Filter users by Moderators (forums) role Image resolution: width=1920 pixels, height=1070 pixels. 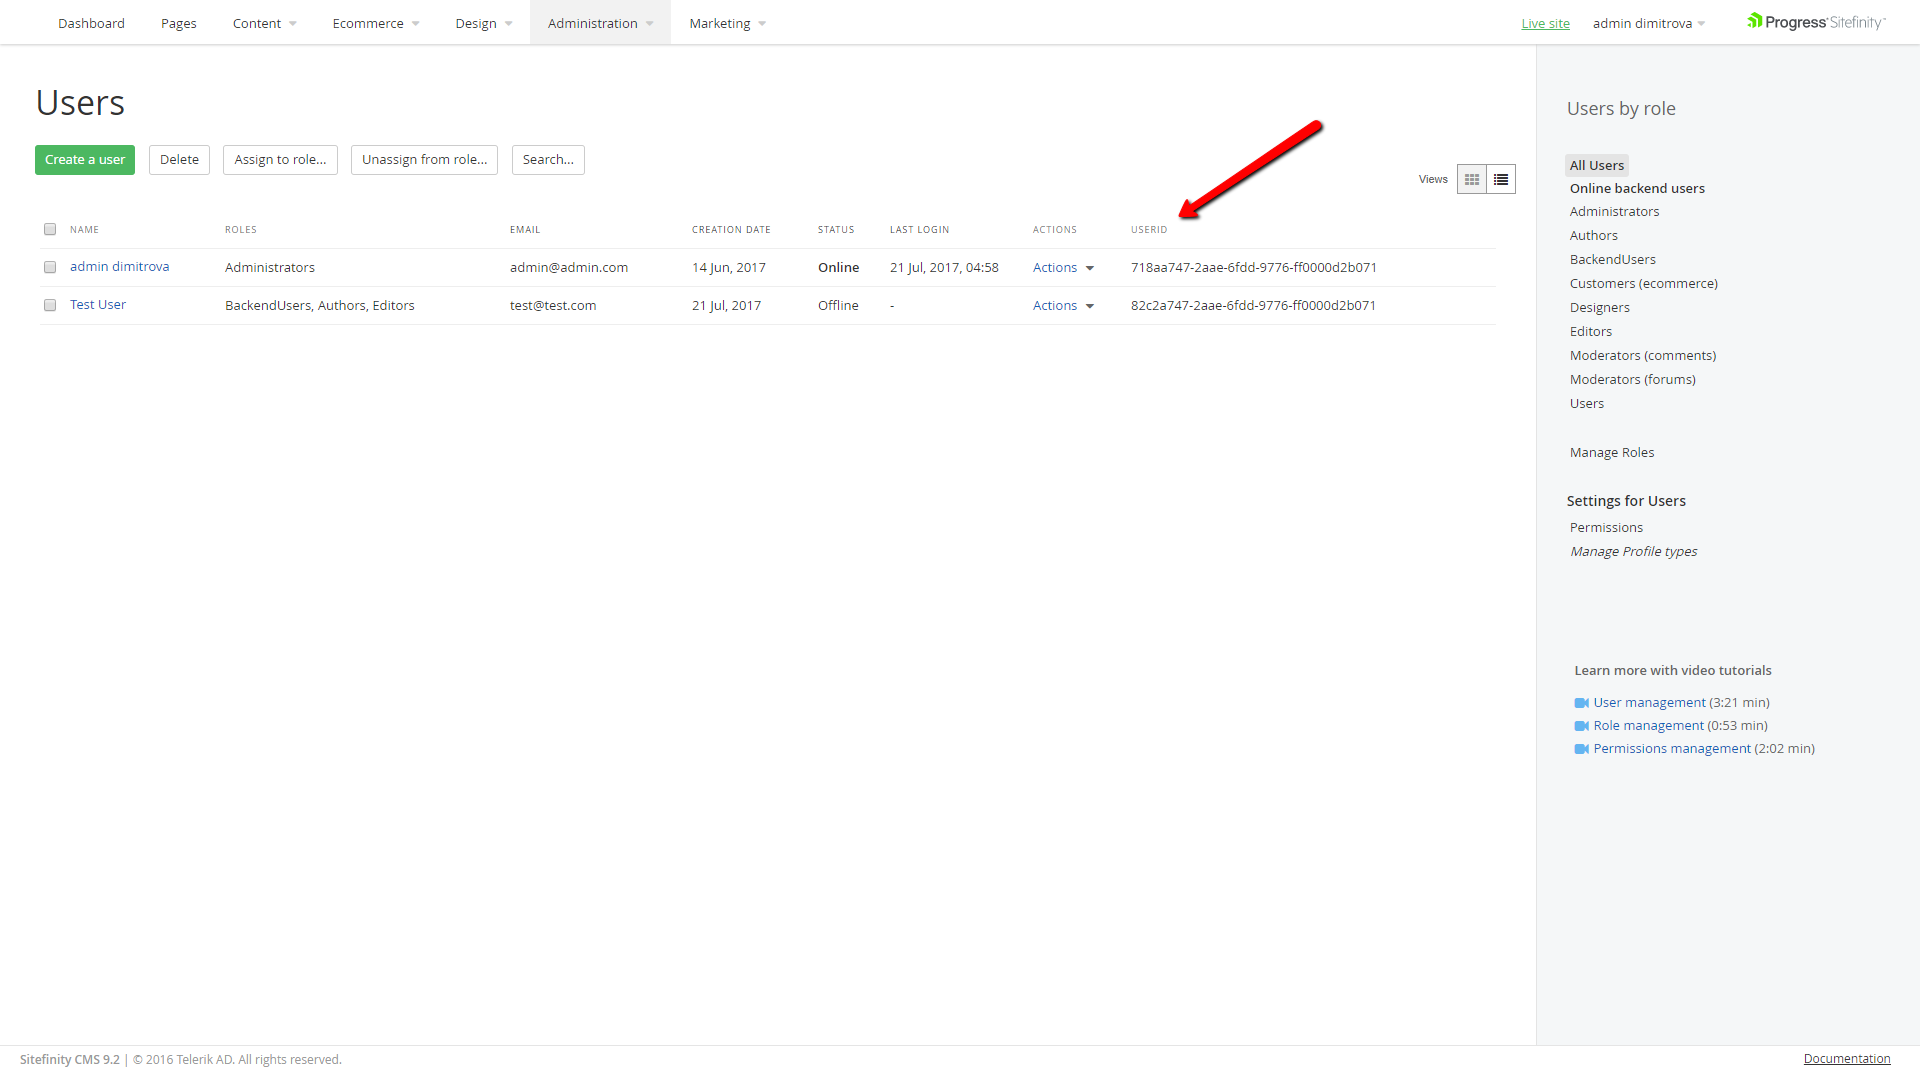1632,379
